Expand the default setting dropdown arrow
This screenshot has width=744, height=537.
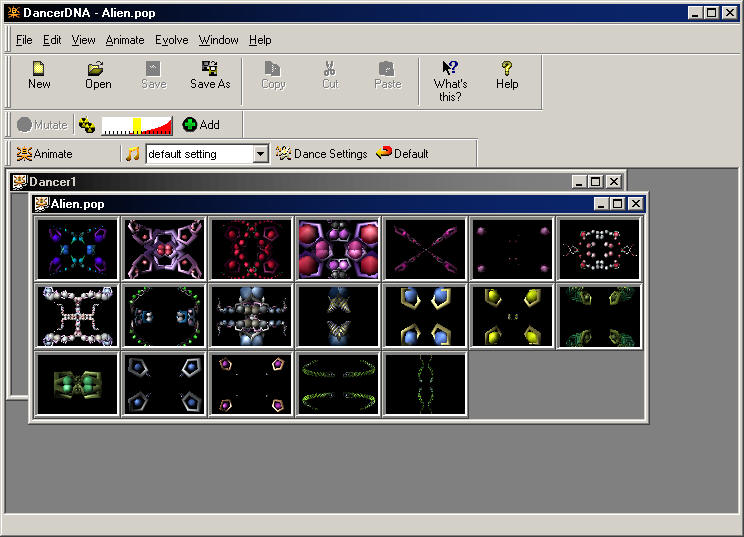pyautogui.click(x=260, y=154)
